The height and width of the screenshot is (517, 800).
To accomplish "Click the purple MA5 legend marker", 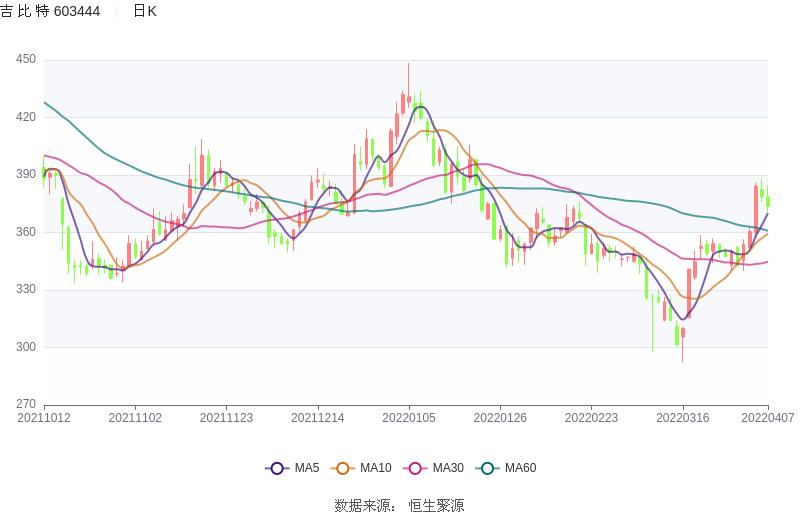I will pos(277,468).
